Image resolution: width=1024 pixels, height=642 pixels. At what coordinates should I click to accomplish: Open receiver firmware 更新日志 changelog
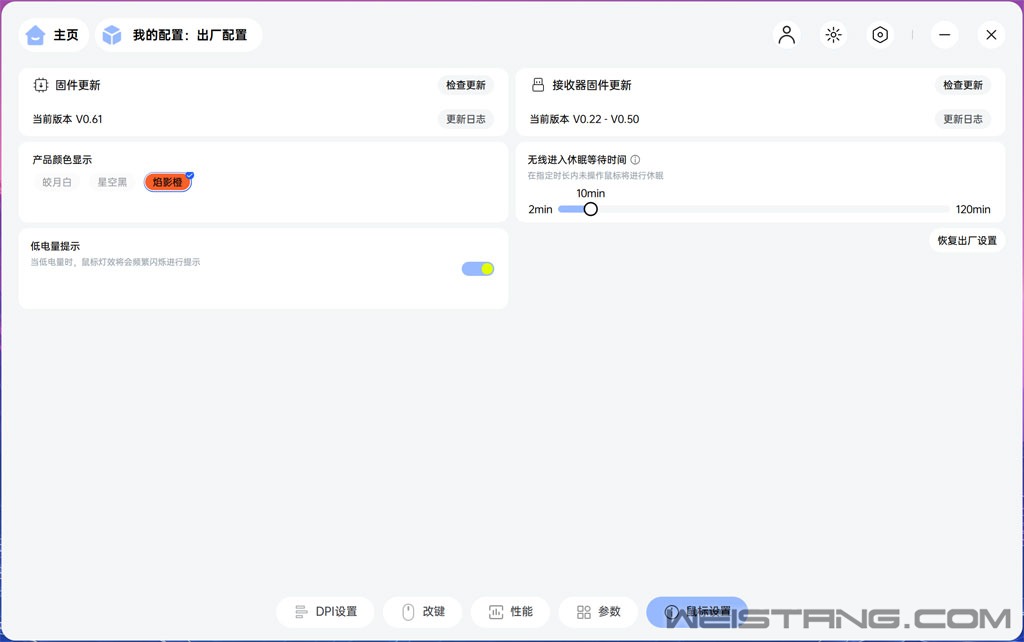click(x=963, y=119)
